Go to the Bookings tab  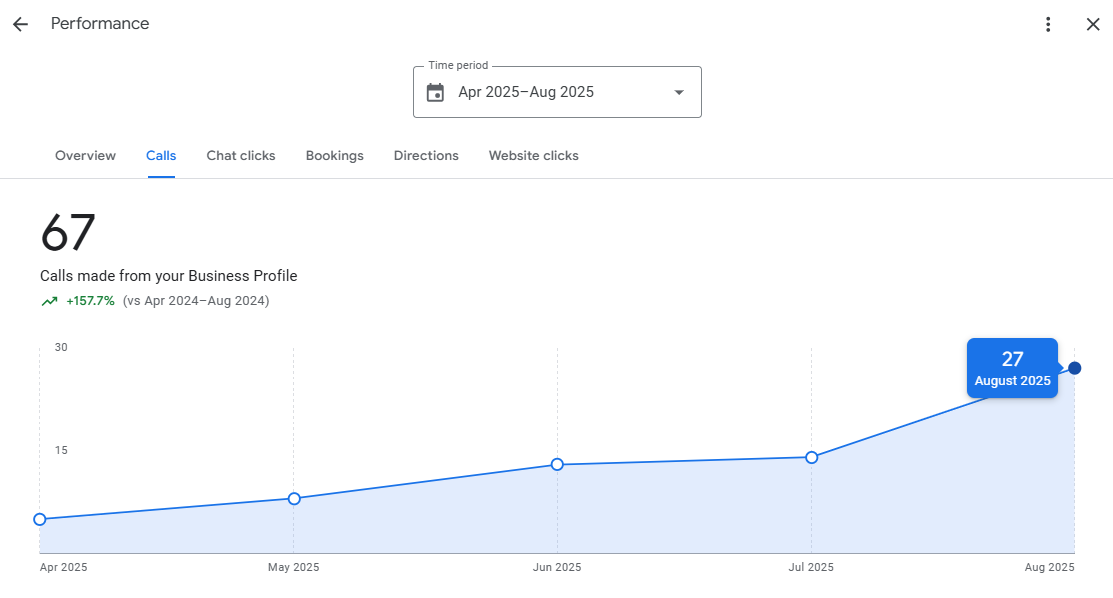tap(334, 156)
